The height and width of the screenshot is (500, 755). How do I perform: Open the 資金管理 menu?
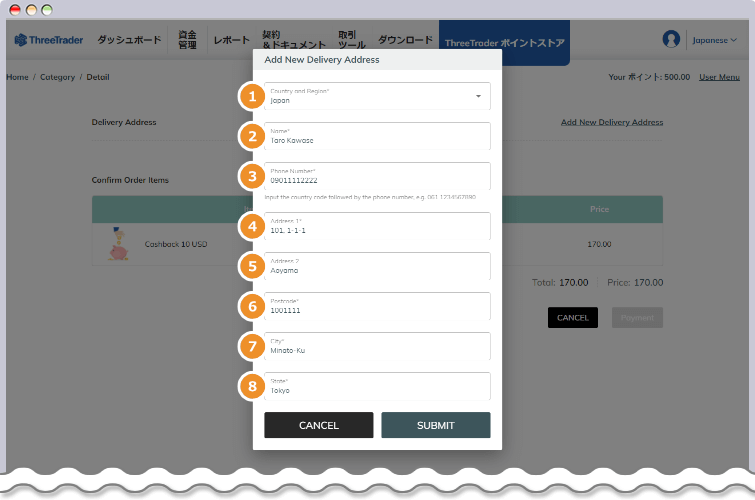(187, 40)
